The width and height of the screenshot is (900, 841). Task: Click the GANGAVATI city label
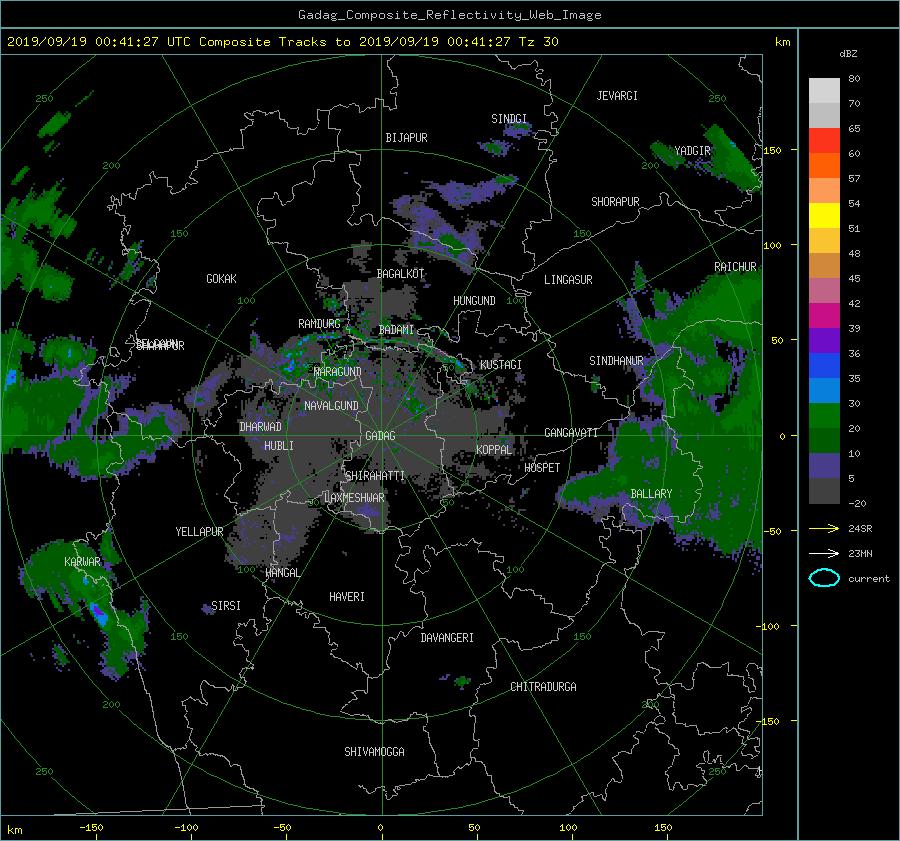click(x=571, y=432)
